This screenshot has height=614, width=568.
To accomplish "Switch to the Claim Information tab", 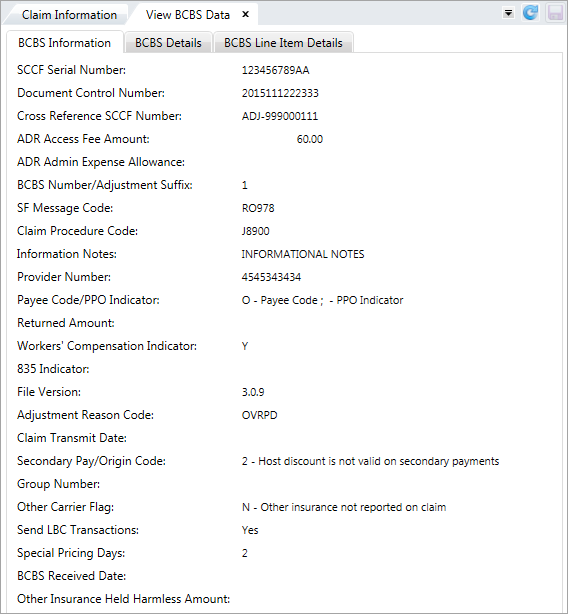I will click(x=69, y=15).
